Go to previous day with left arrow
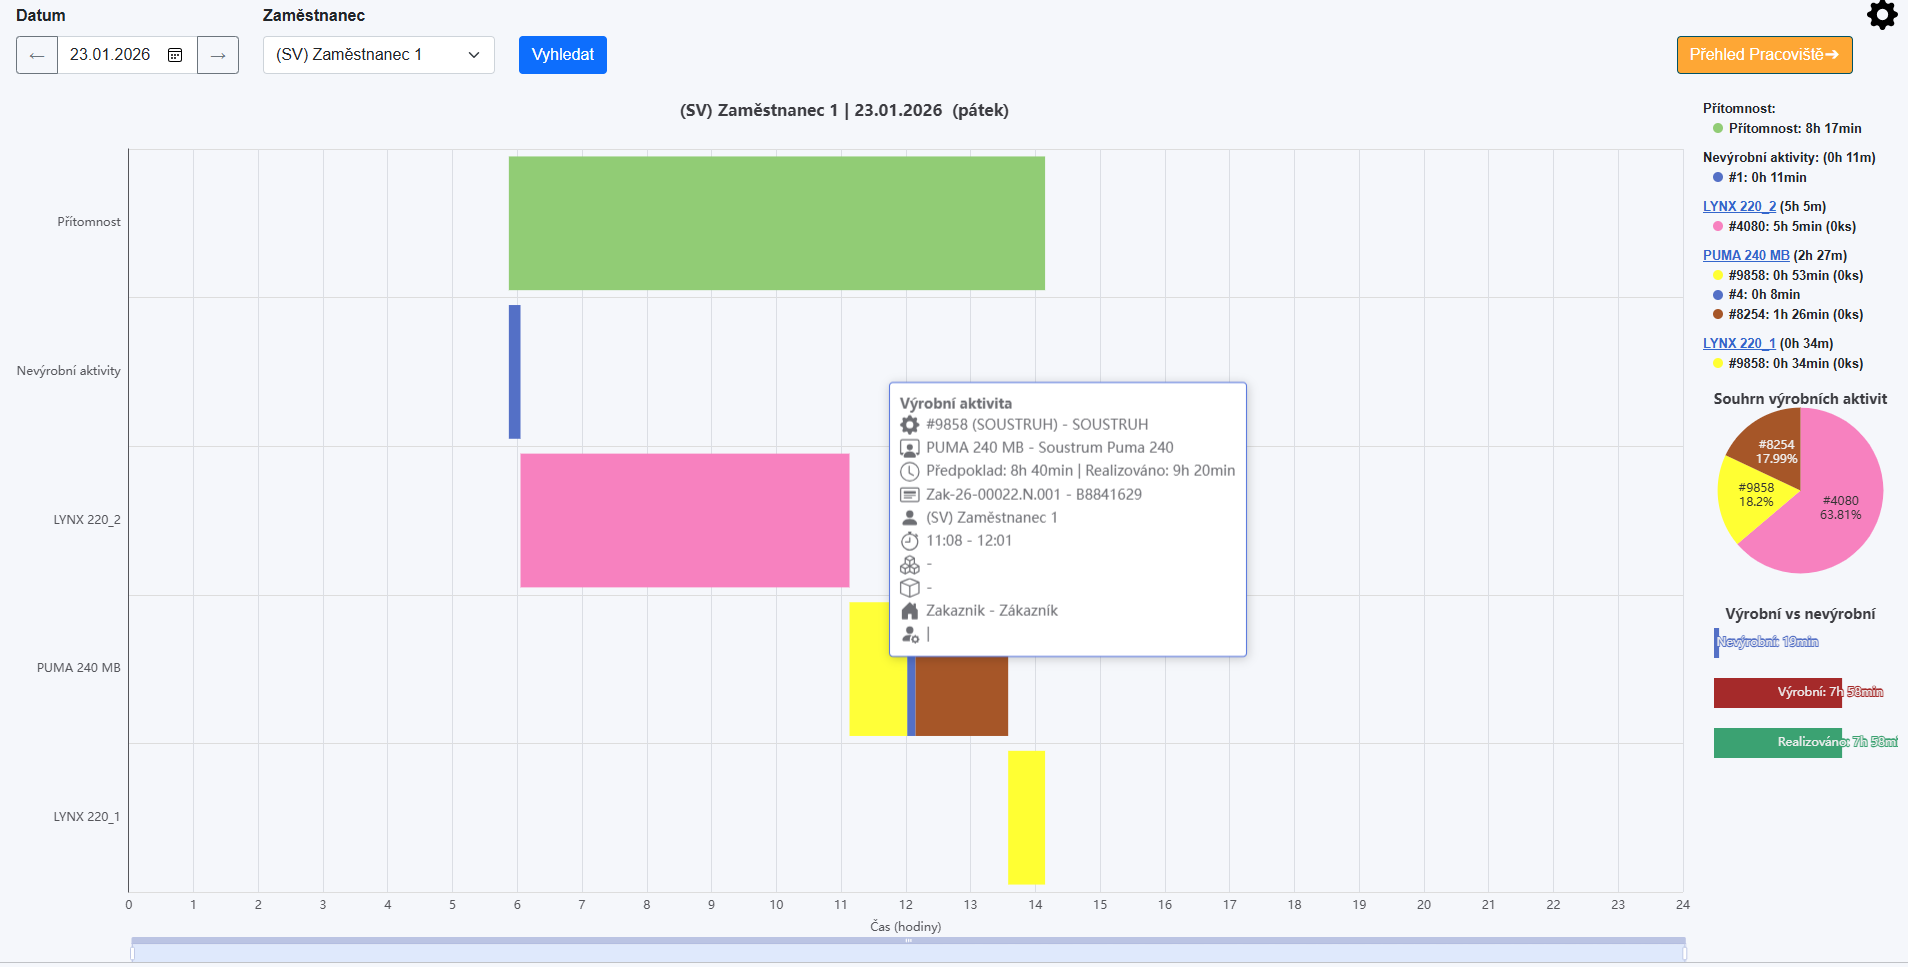The height and width of the screenshot is (967, 1908). tap(37, 55)
